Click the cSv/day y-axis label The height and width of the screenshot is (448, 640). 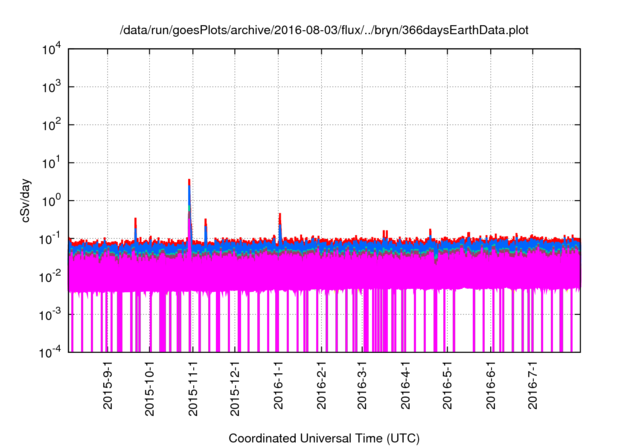click(x=26, y=200)
